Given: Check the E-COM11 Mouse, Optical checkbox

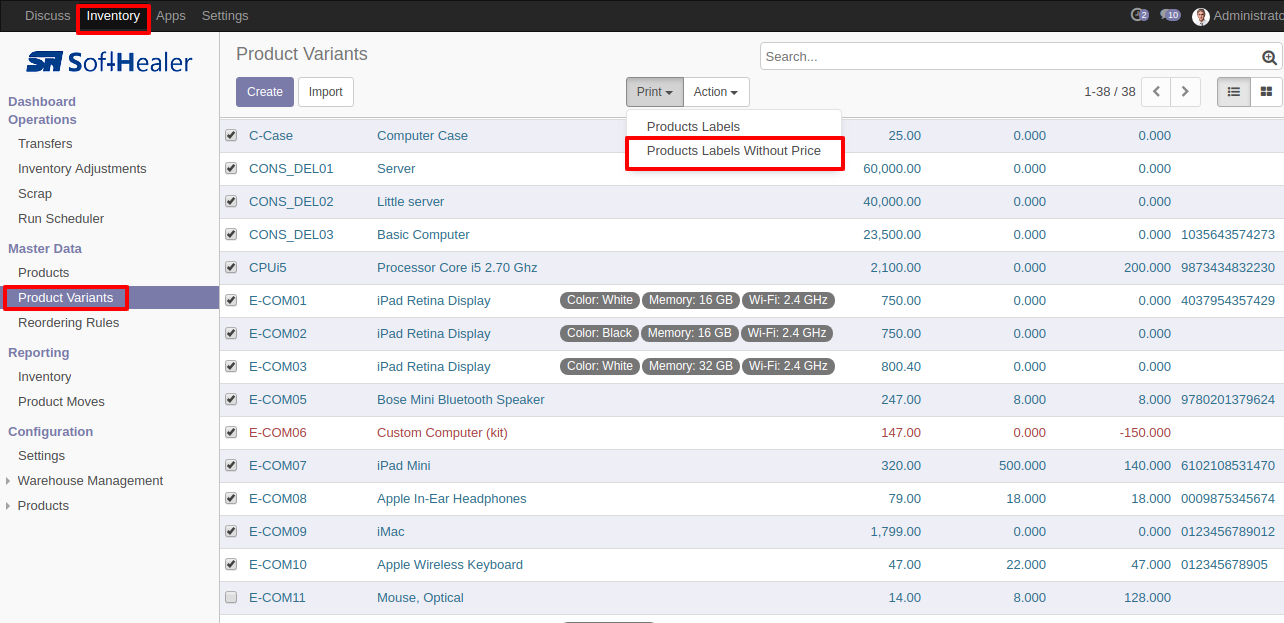Looking at the screenshot, I should (231, 597).
